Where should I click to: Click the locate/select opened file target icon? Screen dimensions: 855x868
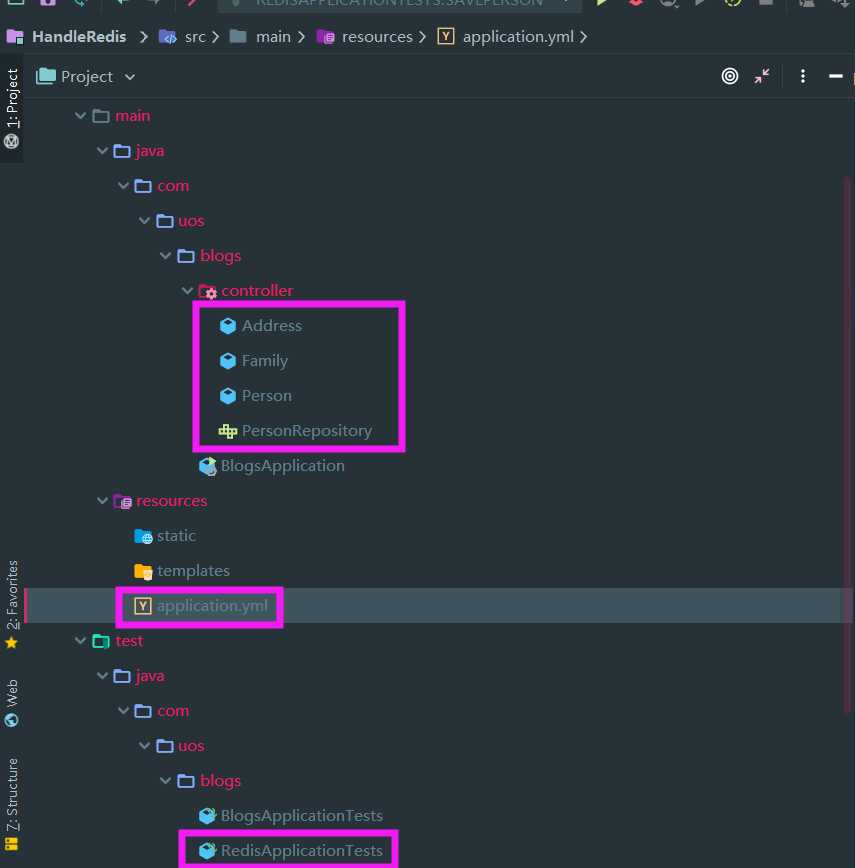click(x=729, y=76)
